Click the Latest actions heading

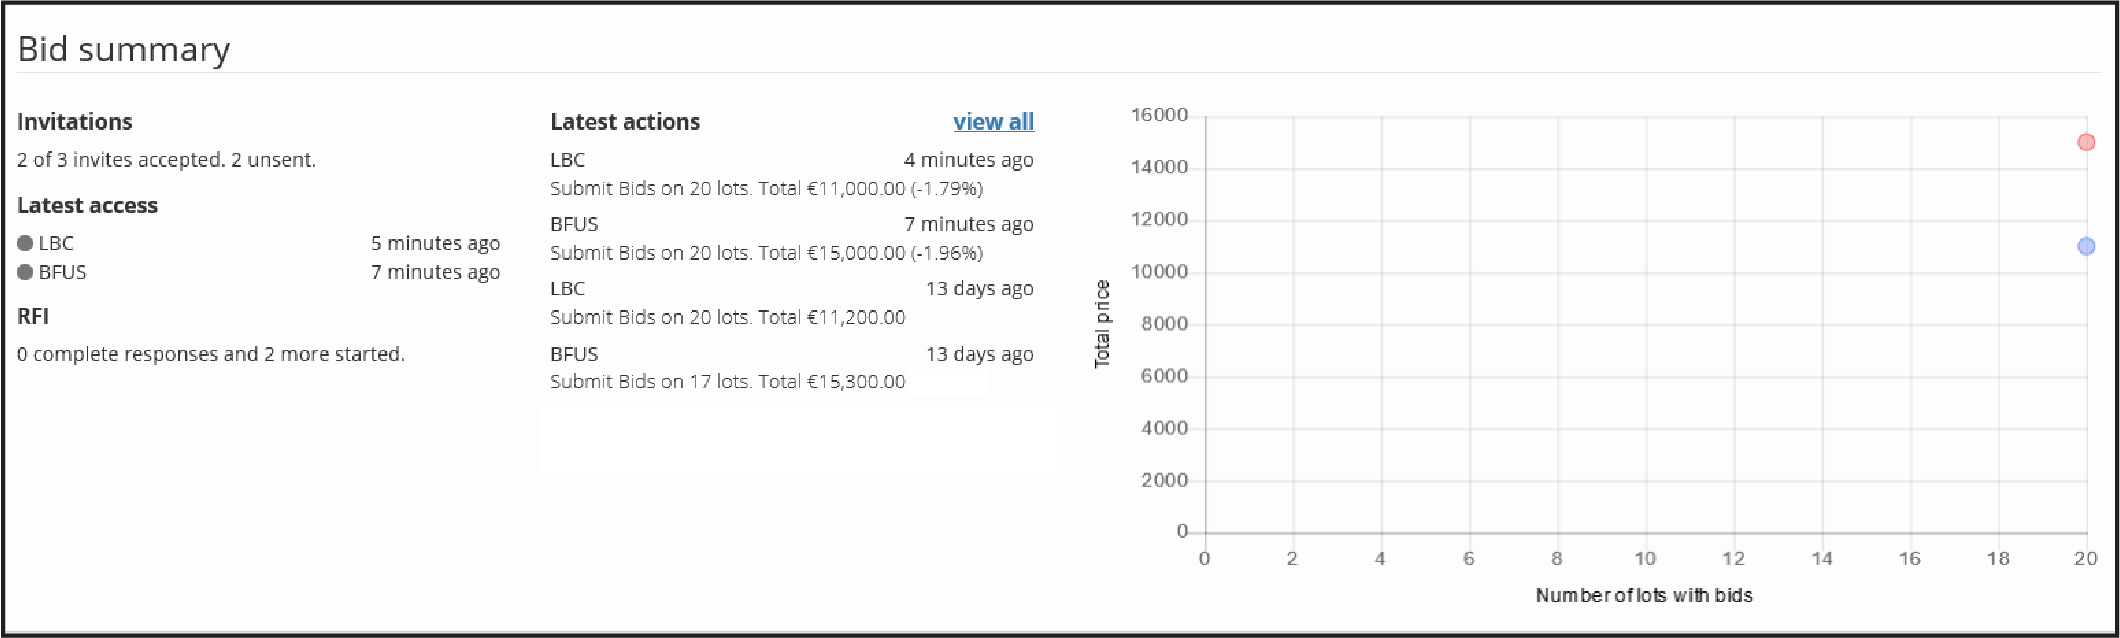625,122
